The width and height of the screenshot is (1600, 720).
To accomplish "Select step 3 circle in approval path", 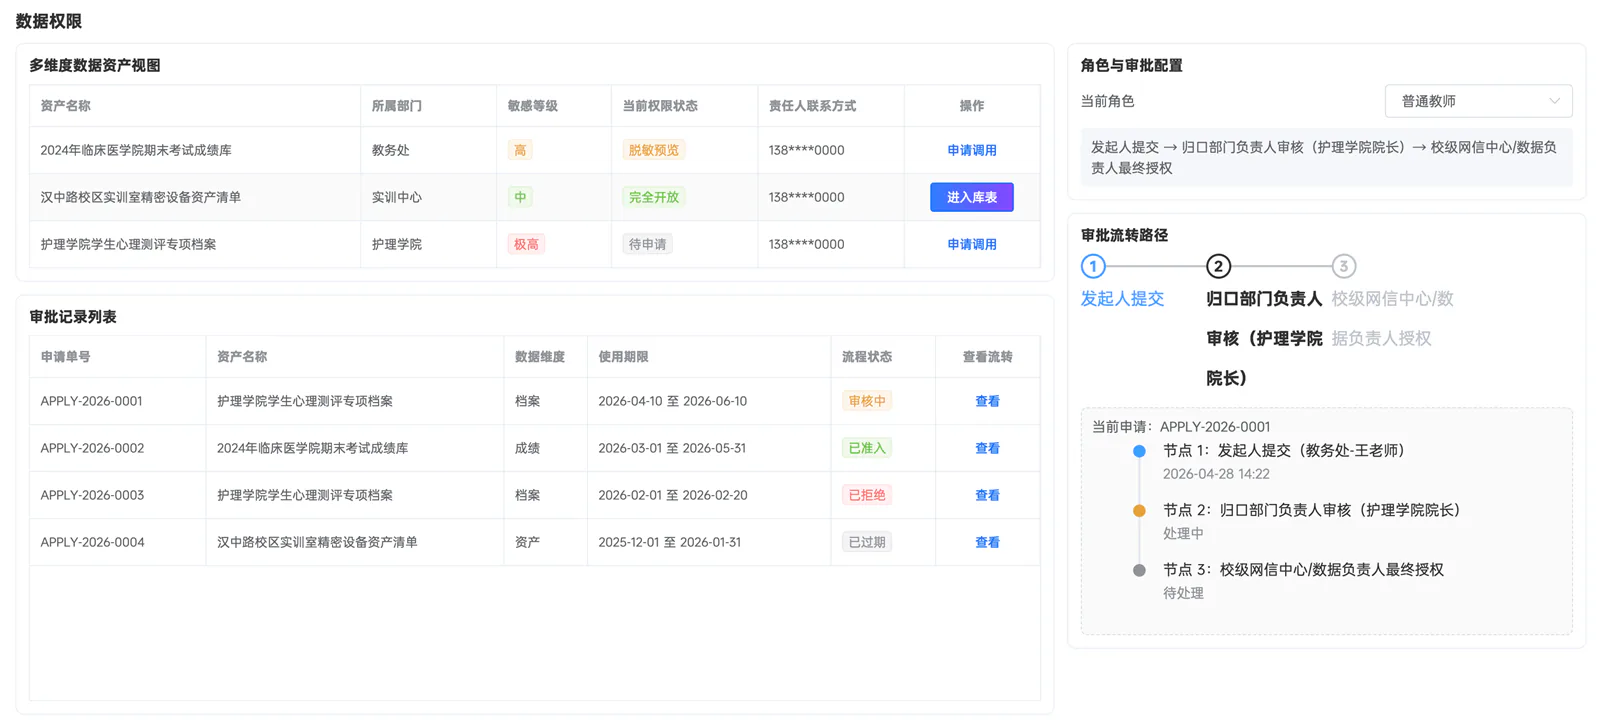I will [1343, 266].
